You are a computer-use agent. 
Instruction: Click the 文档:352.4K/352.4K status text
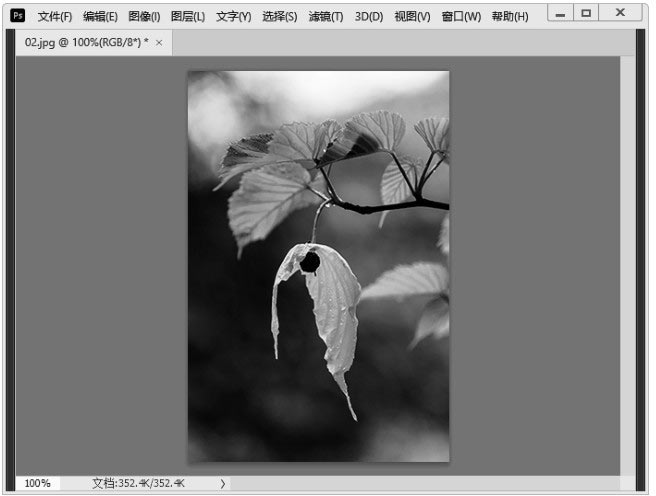138,483
